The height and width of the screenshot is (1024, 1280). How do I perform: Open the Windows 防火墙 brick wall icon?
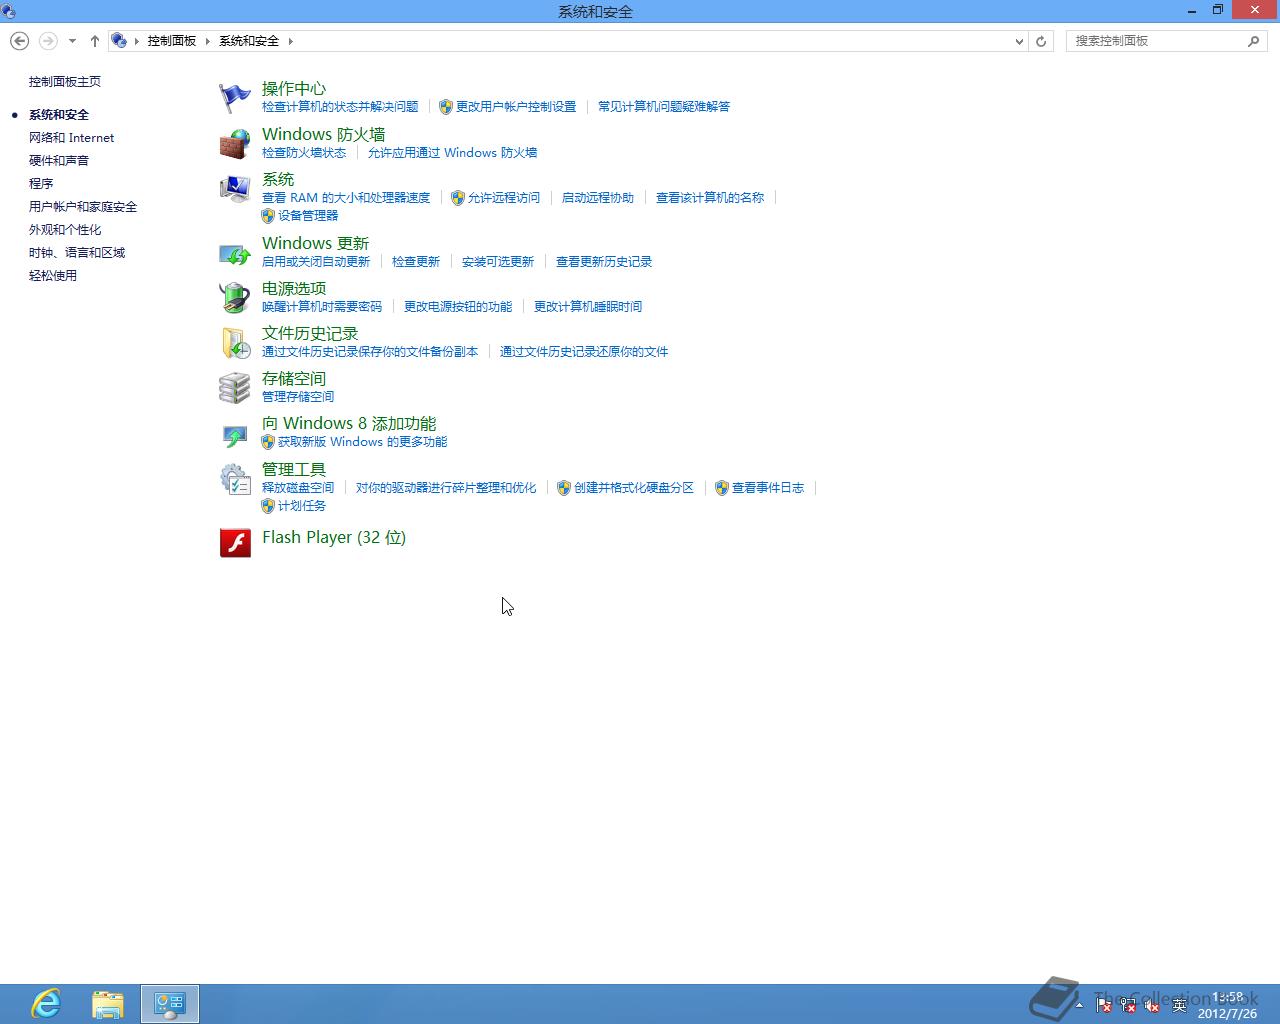[x=235, y=143]
